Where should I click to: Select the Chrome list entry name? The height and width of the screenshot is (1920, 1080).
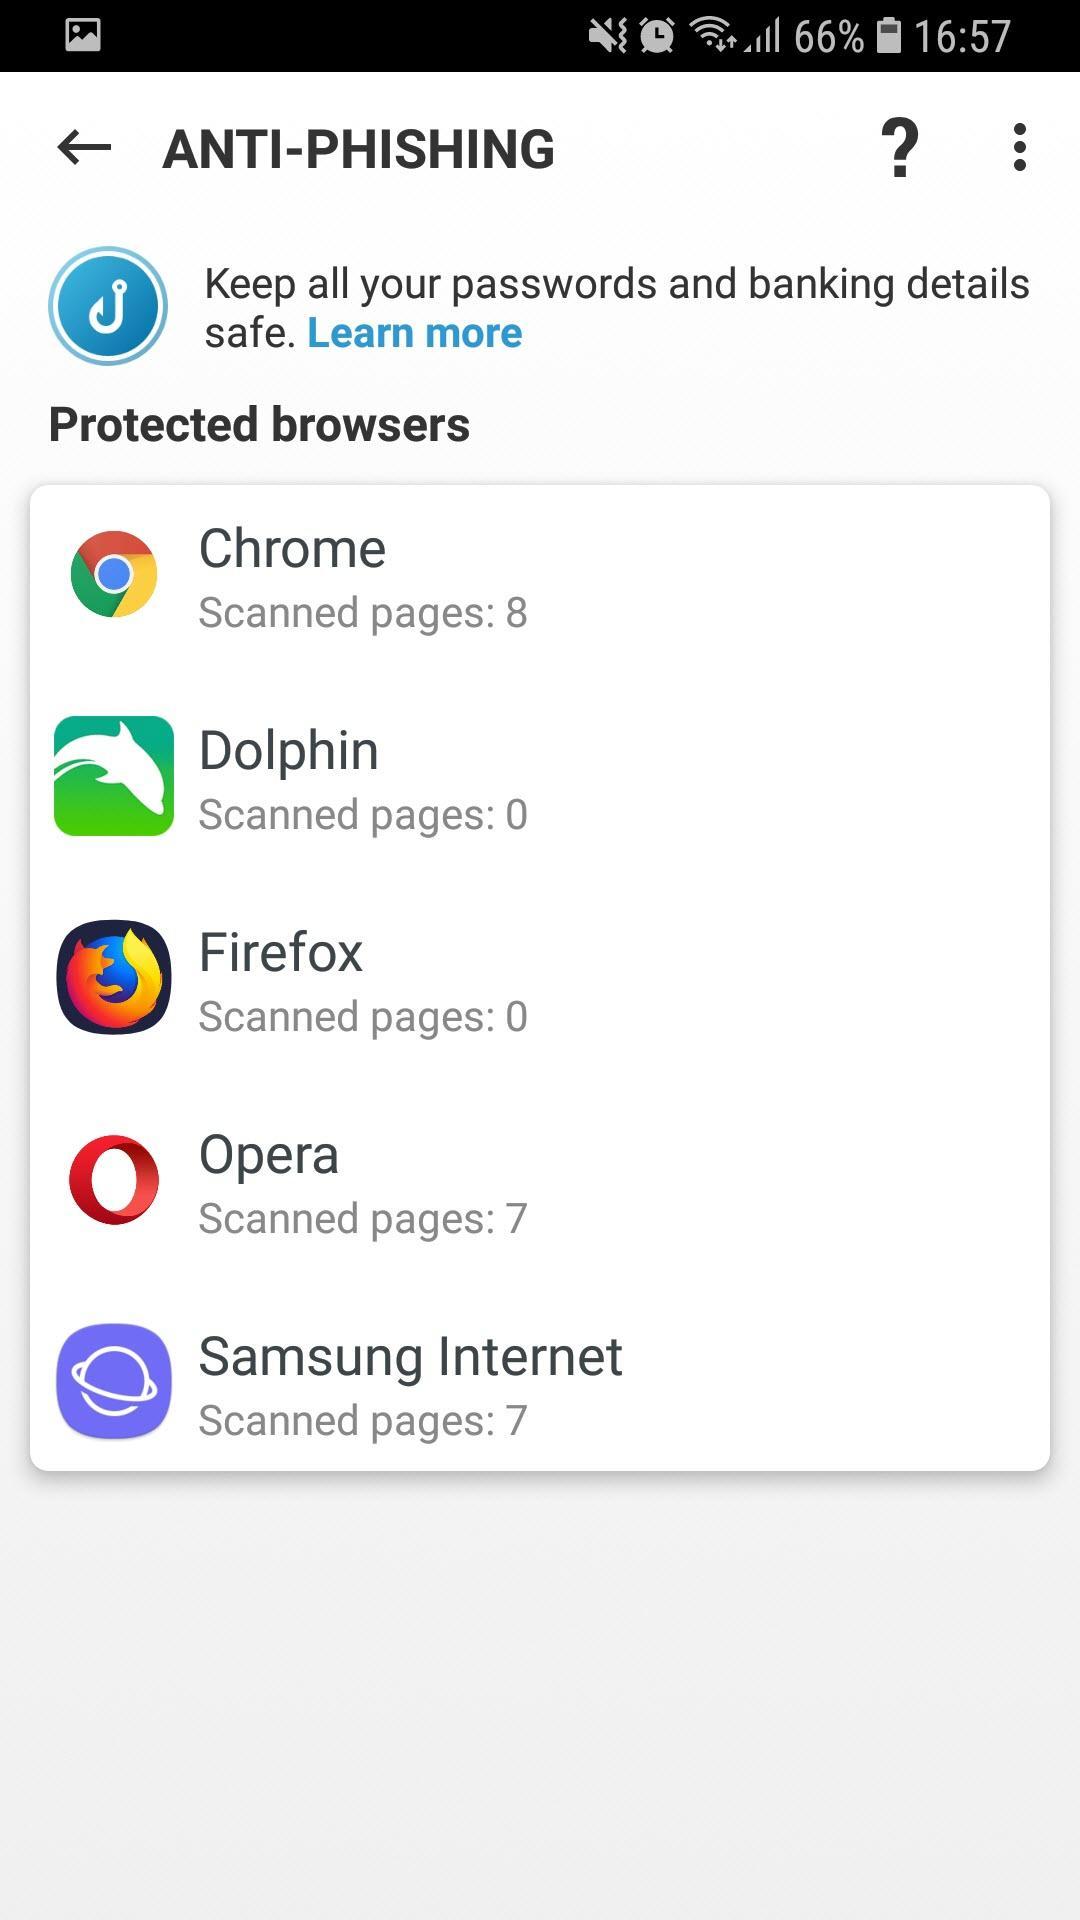[292, 549]
